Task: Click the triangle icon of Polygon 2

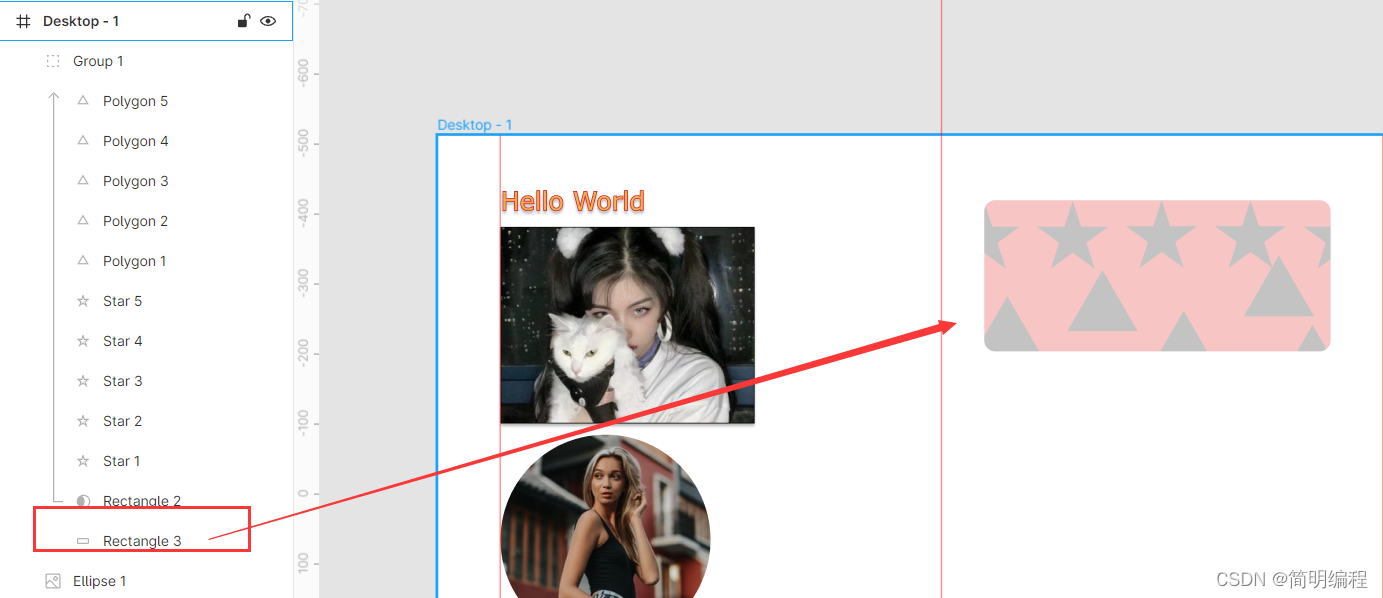Action: [83, 221]
